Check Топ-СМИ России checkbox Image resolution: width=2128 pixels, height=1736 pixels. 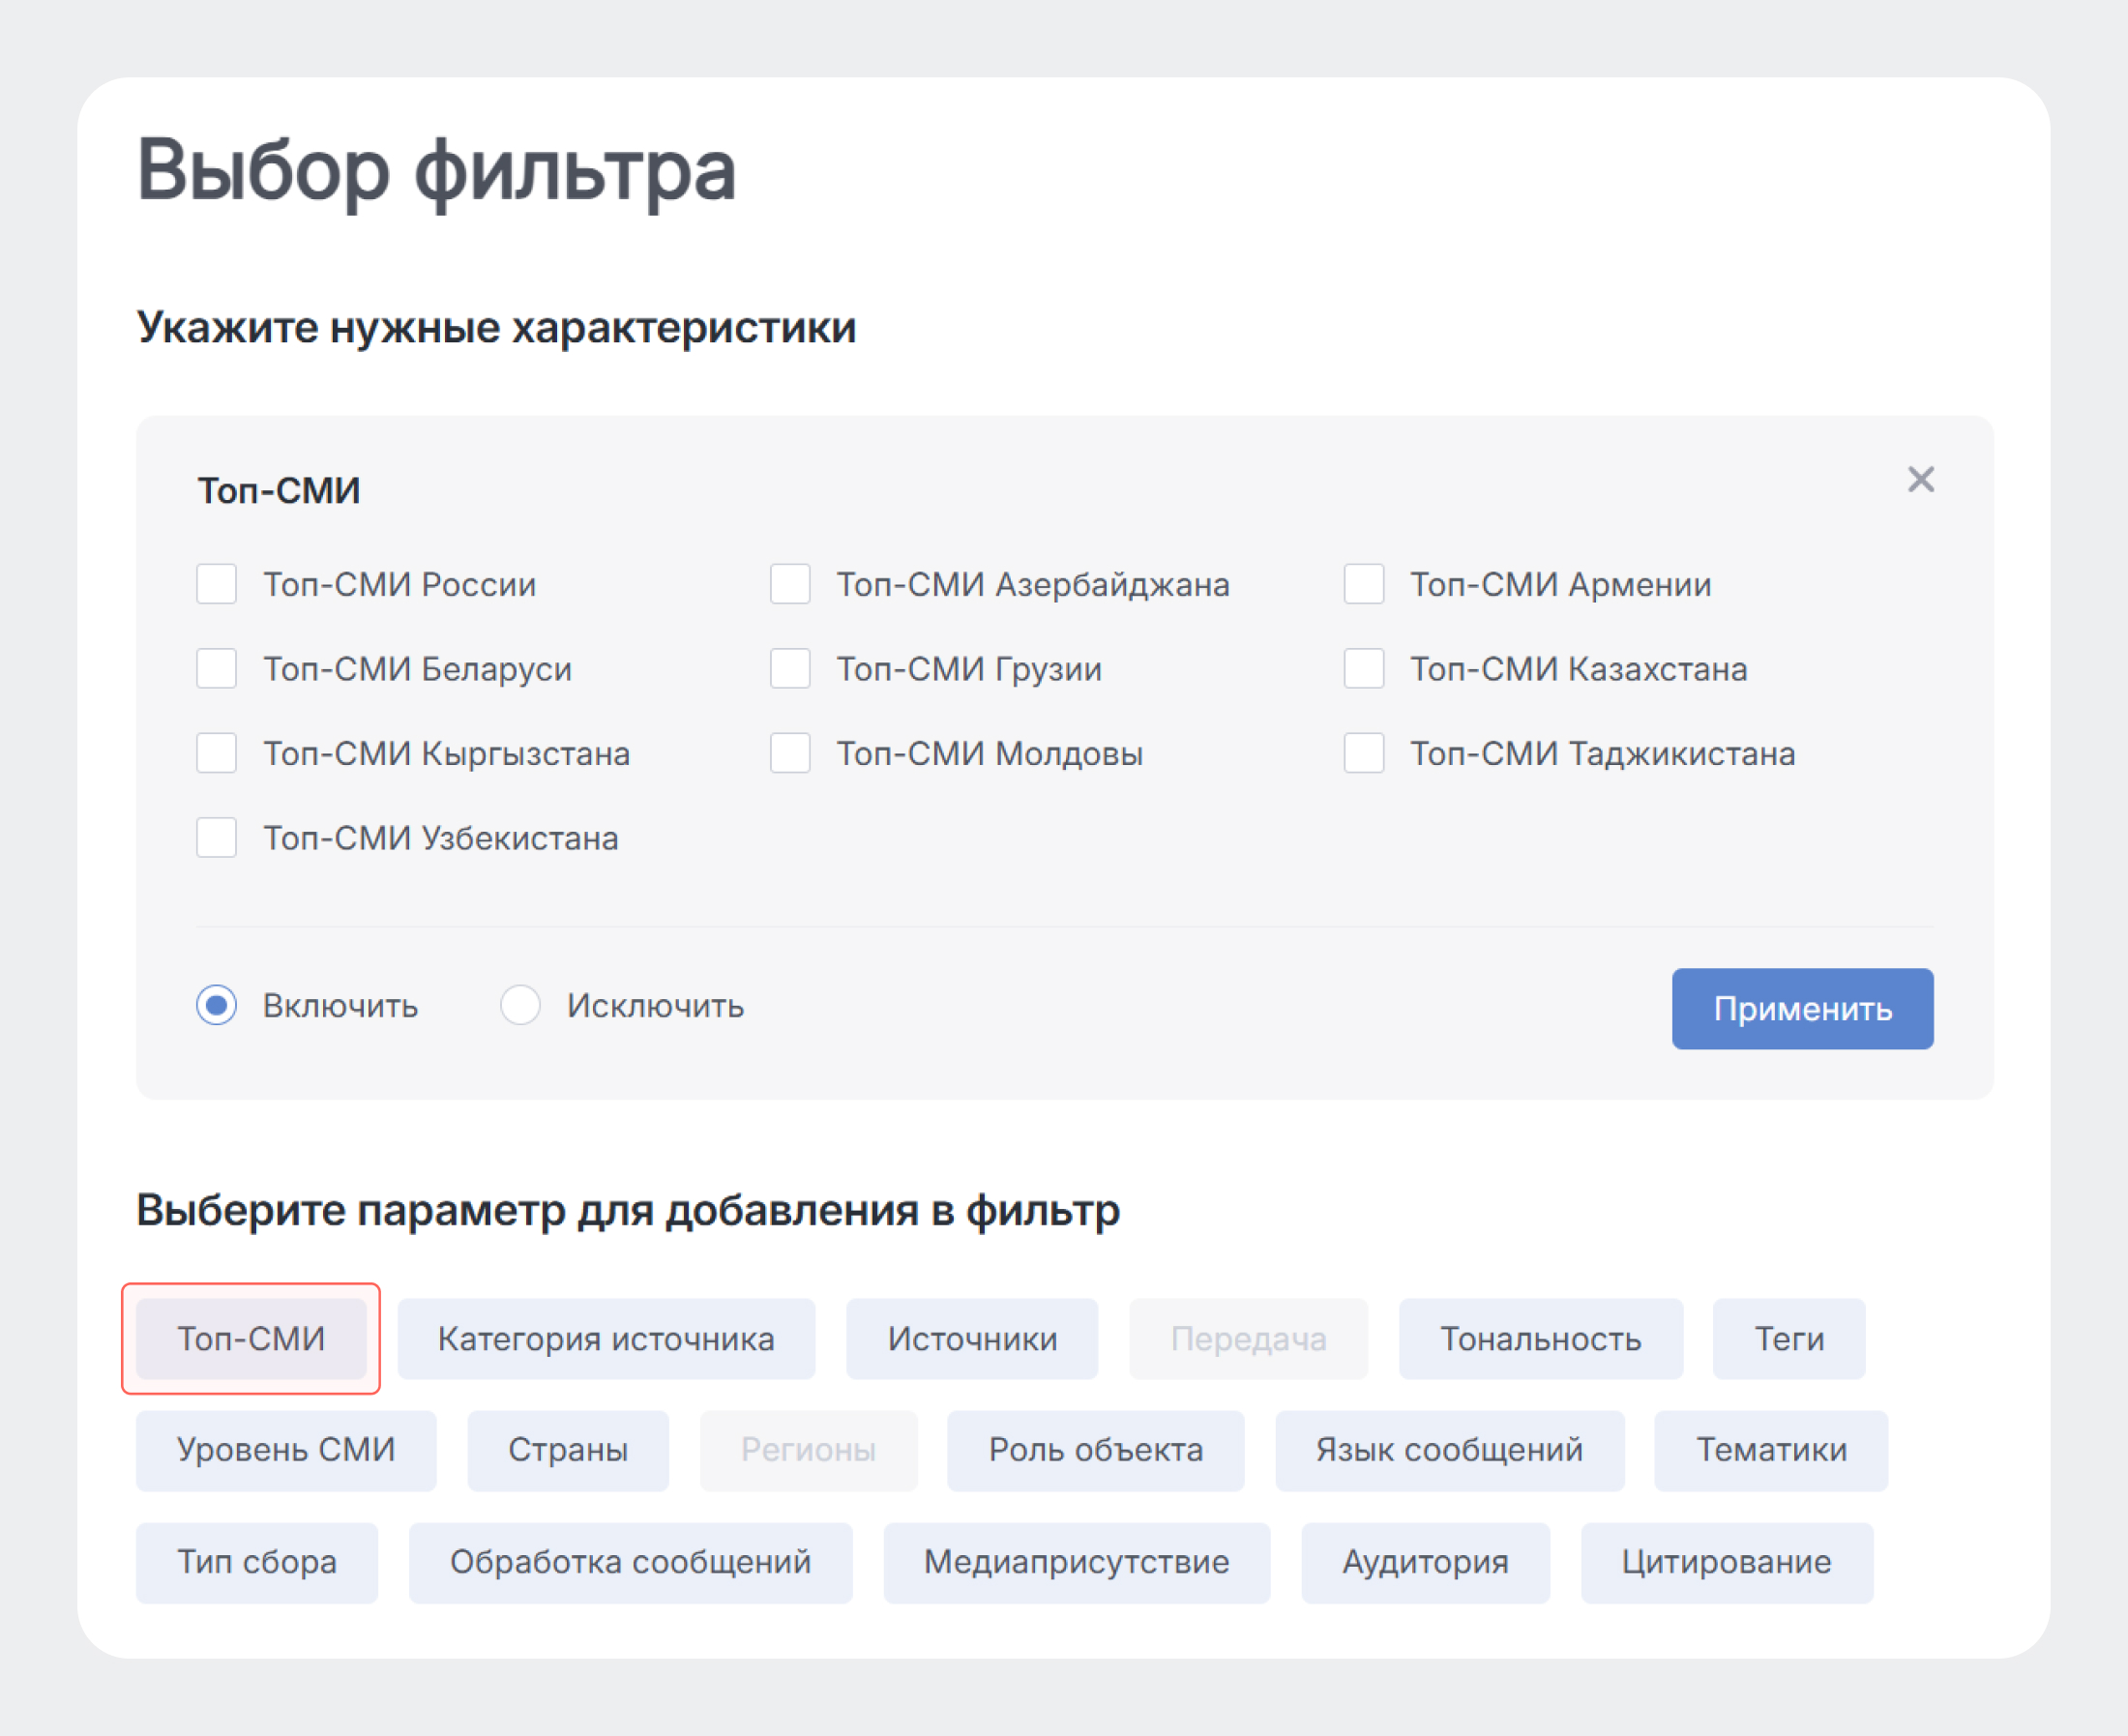pyautogui.click(x=216, y=585)
